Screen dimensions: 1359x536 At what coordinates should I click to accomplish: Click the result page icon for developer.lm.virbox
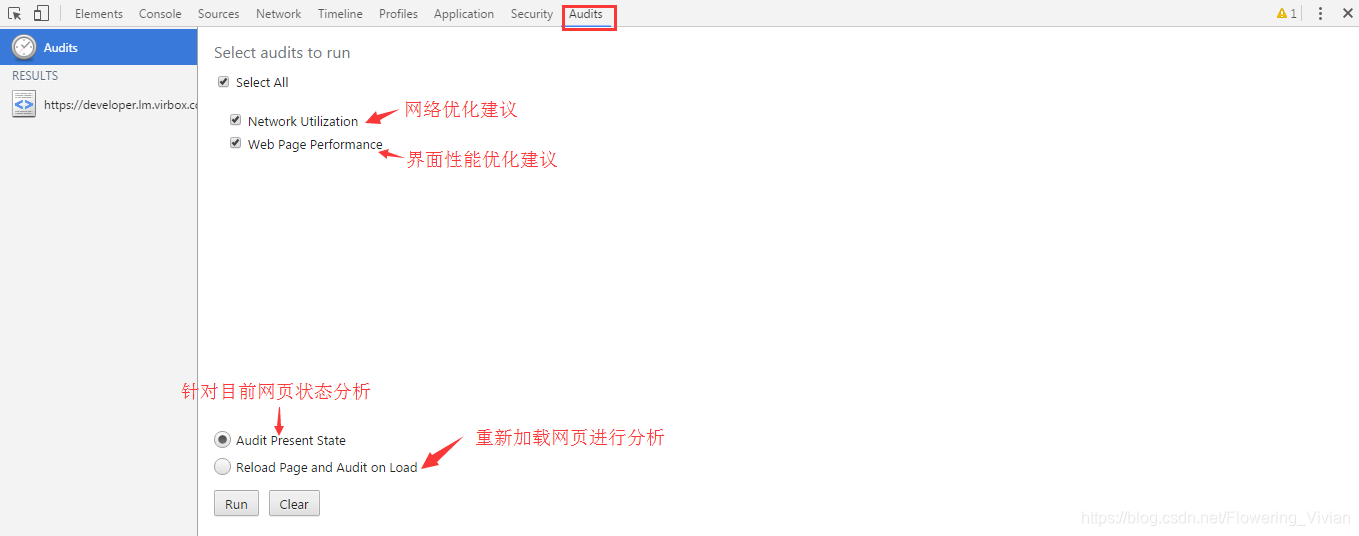coord(24,104)
